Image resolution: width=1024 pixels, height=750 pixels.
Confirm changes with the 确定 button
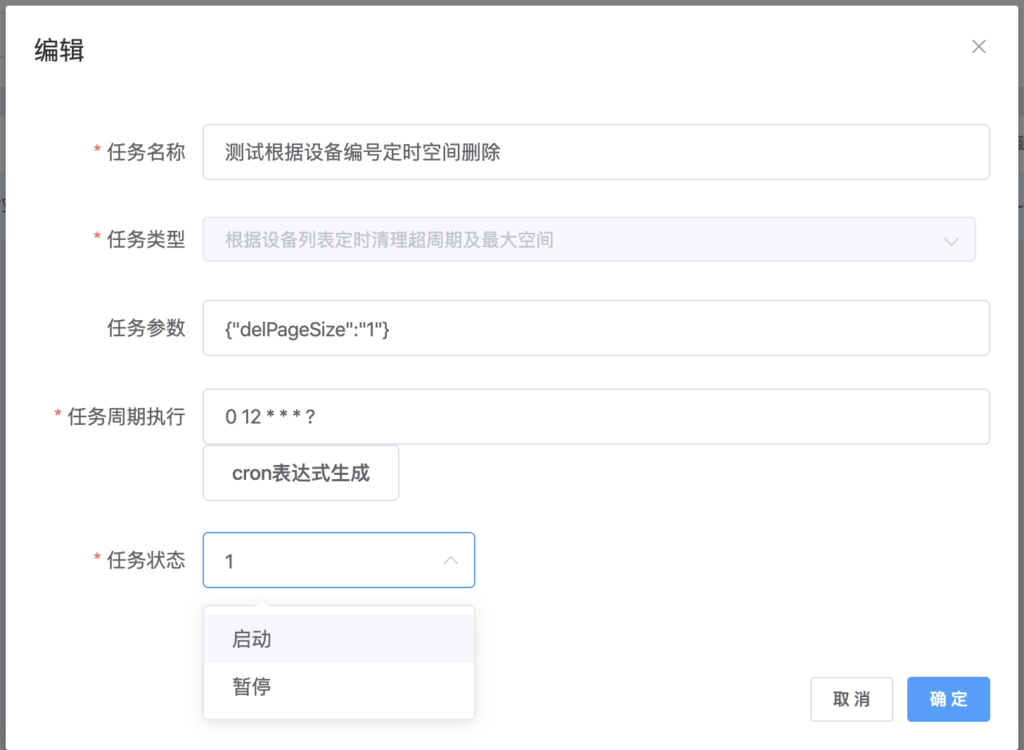click(948, 699)
